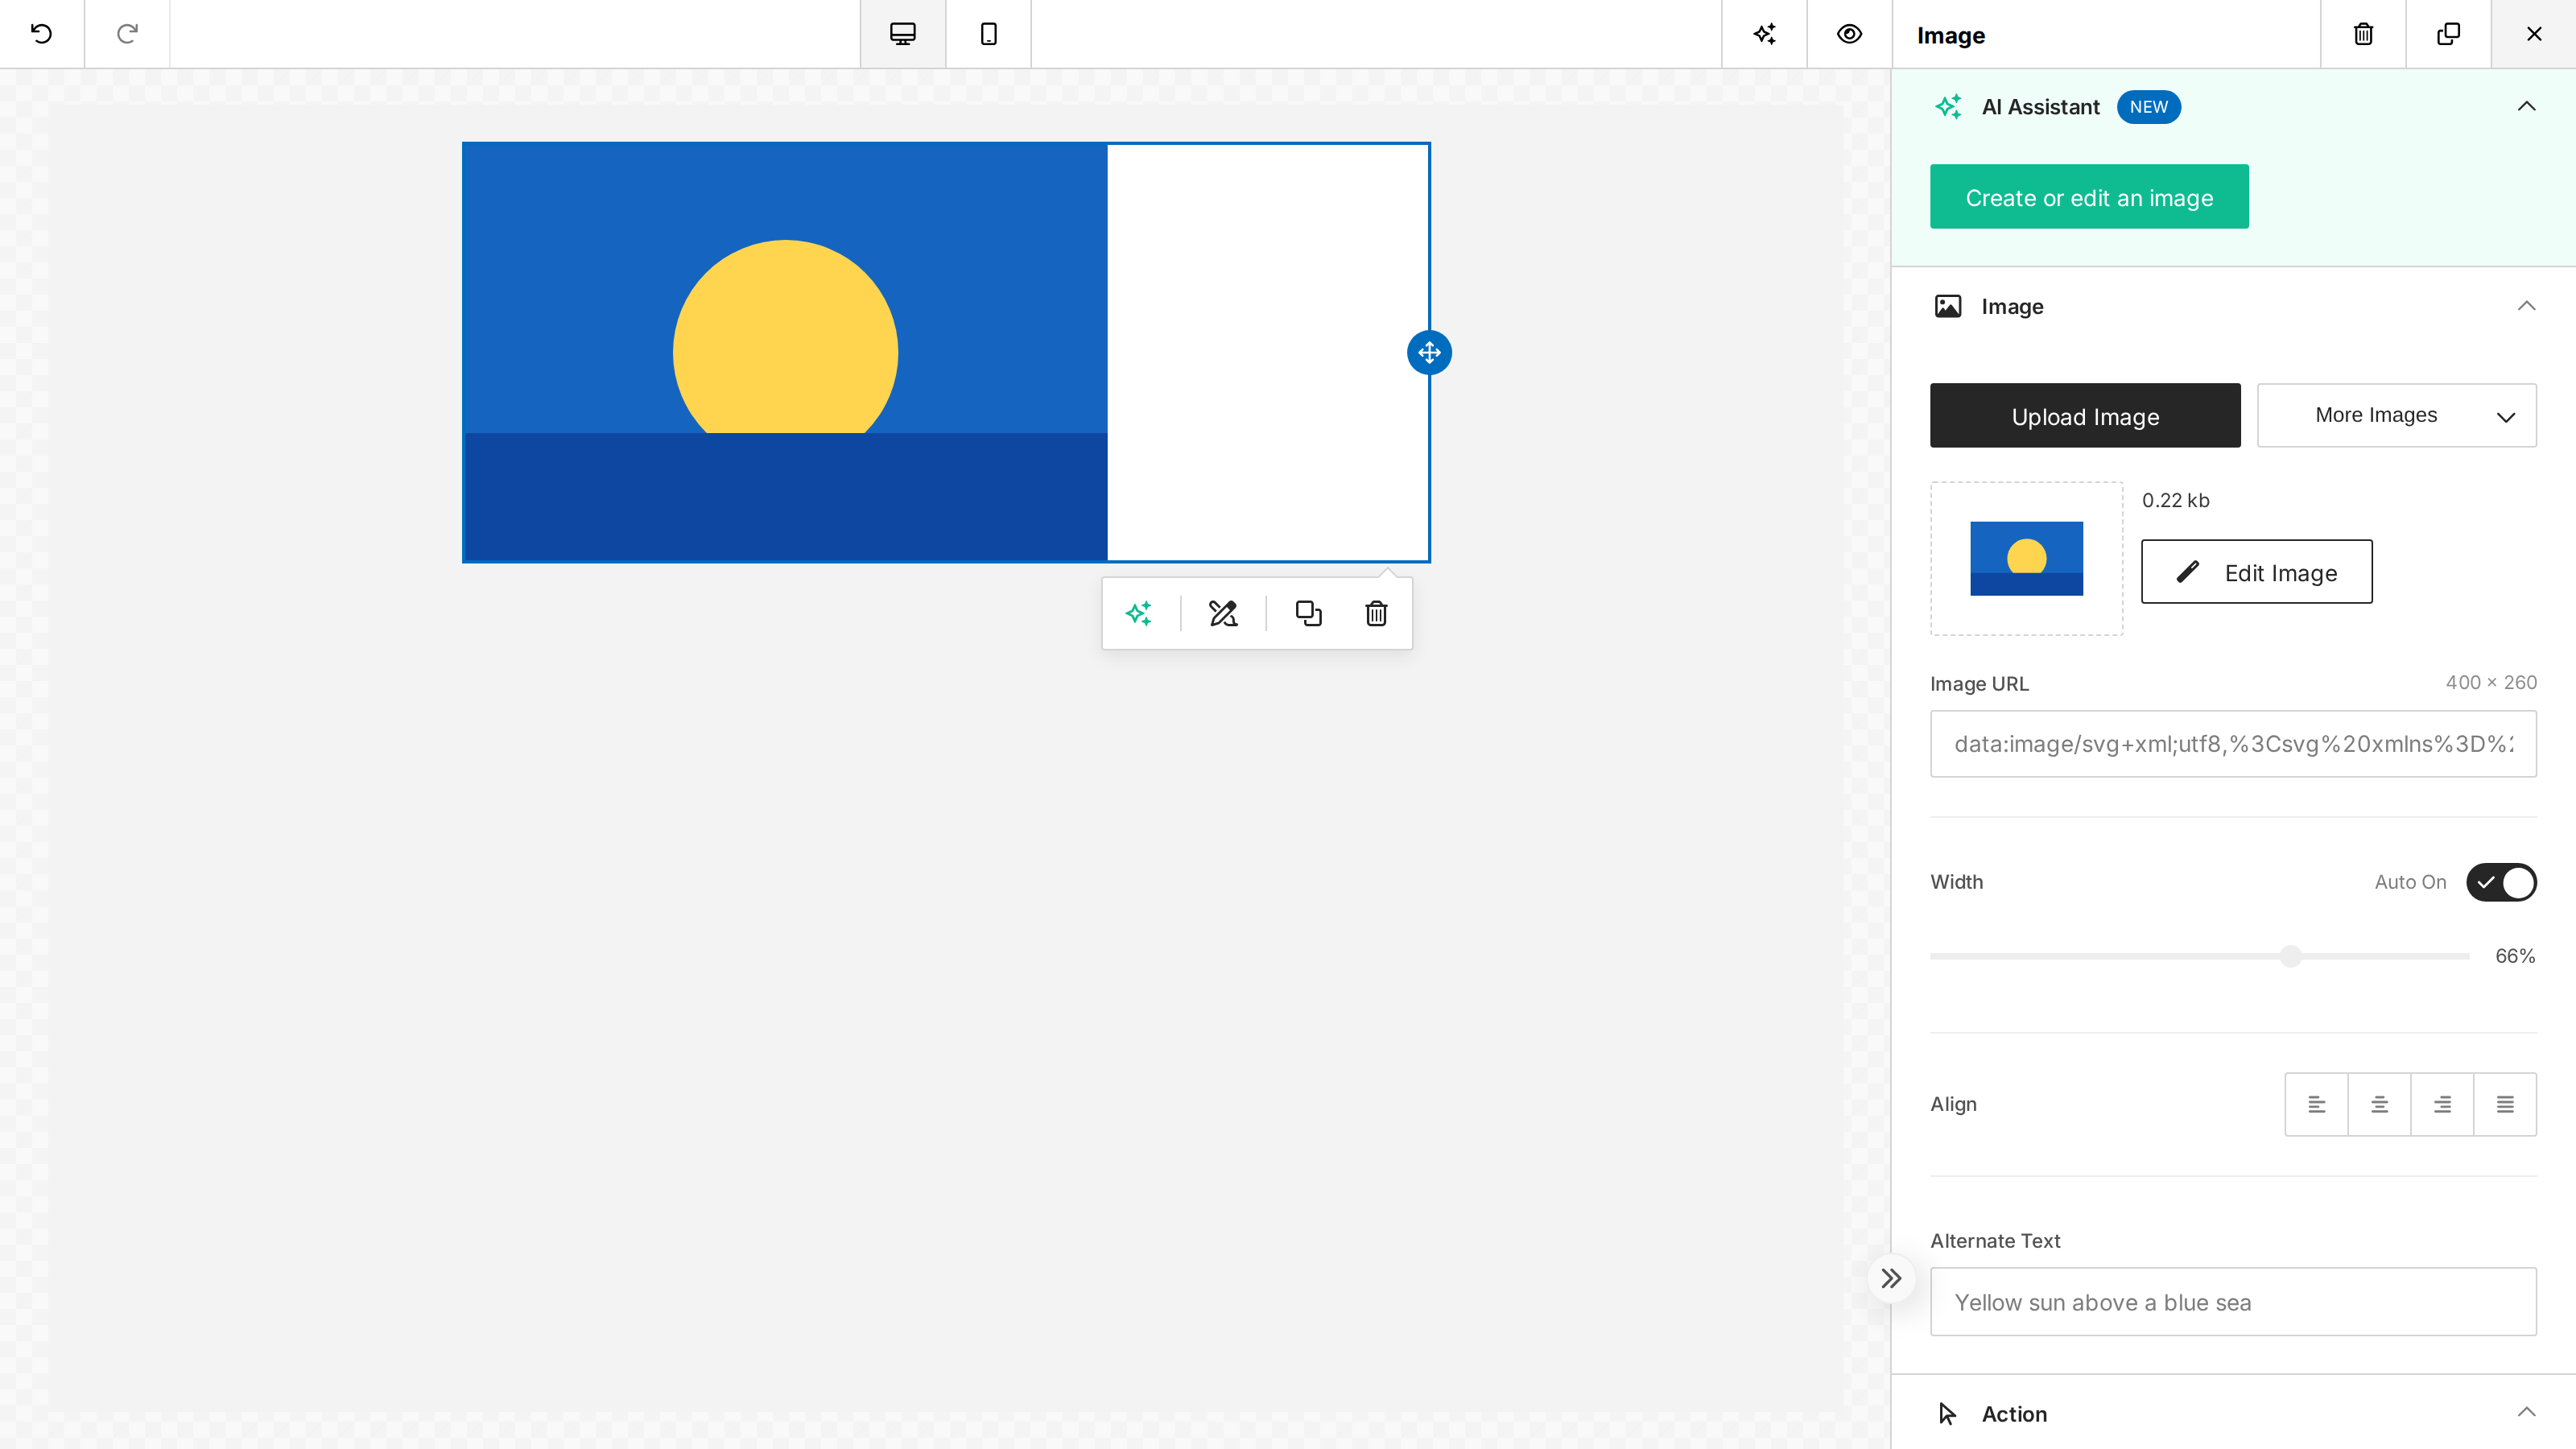Collapse the Image section chevron
This screenshot has height=1449, width=2576.
2526,306
